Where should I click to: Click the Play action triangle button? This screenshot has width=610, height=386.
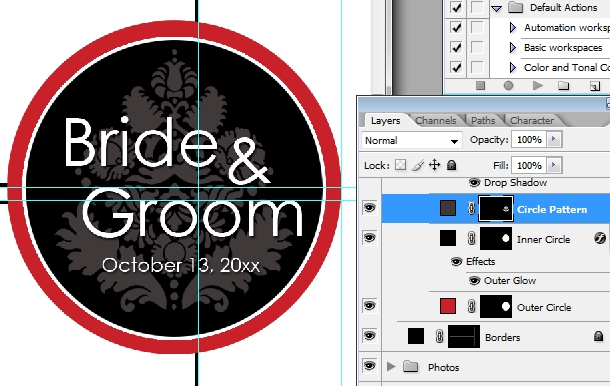tap(537, 86)
